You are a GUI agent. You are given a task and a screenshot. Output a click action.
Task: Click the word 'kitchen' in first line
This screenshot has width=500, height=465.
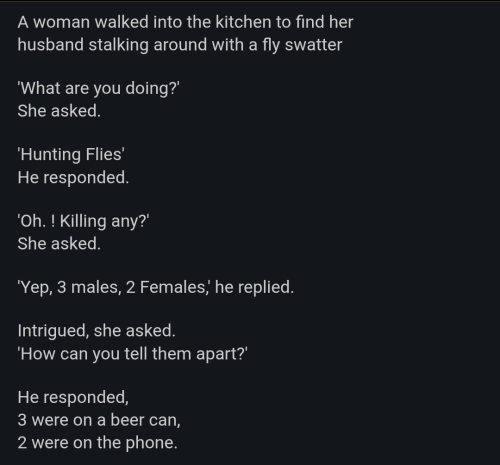(x=243, y=22)
